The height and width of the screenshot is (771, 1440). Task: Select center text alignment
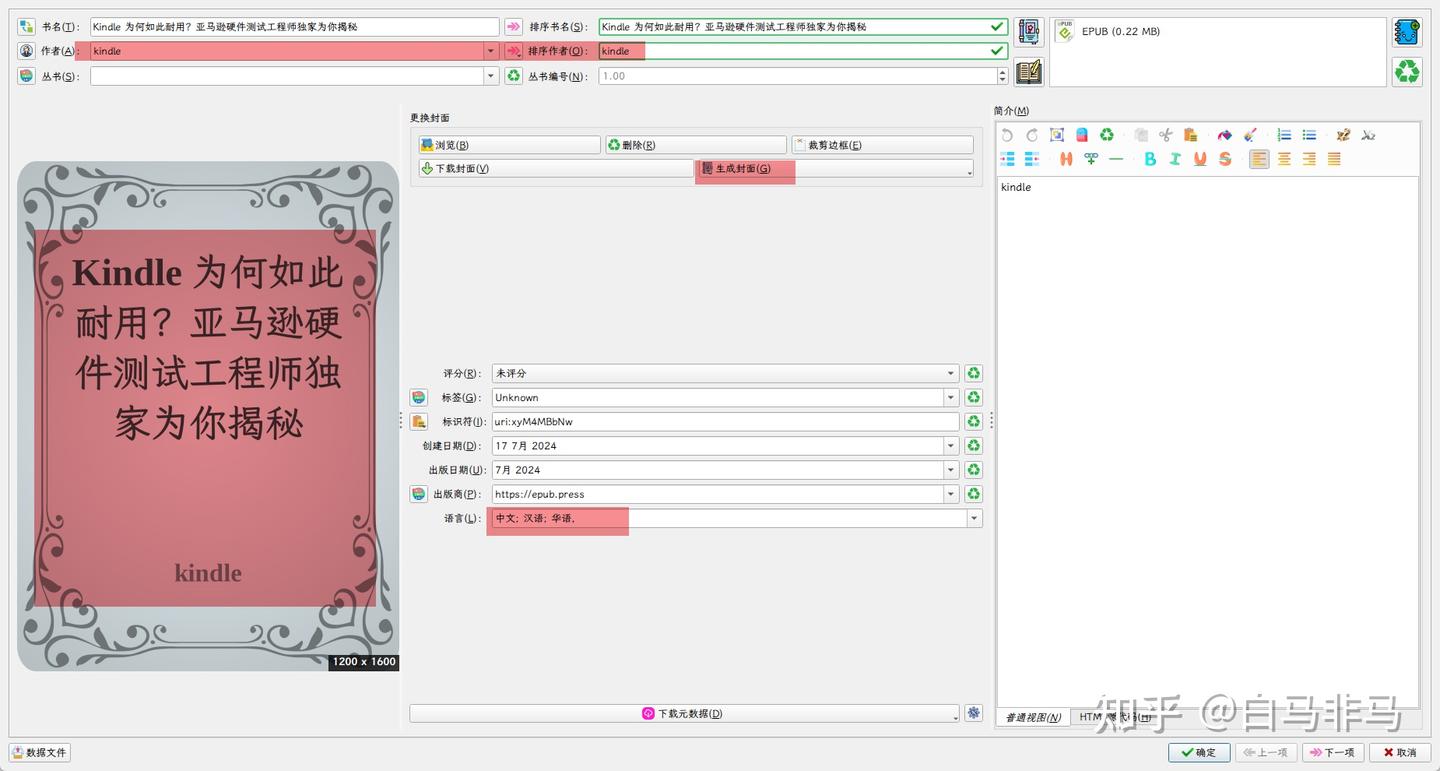click(x=1284, y=159)
